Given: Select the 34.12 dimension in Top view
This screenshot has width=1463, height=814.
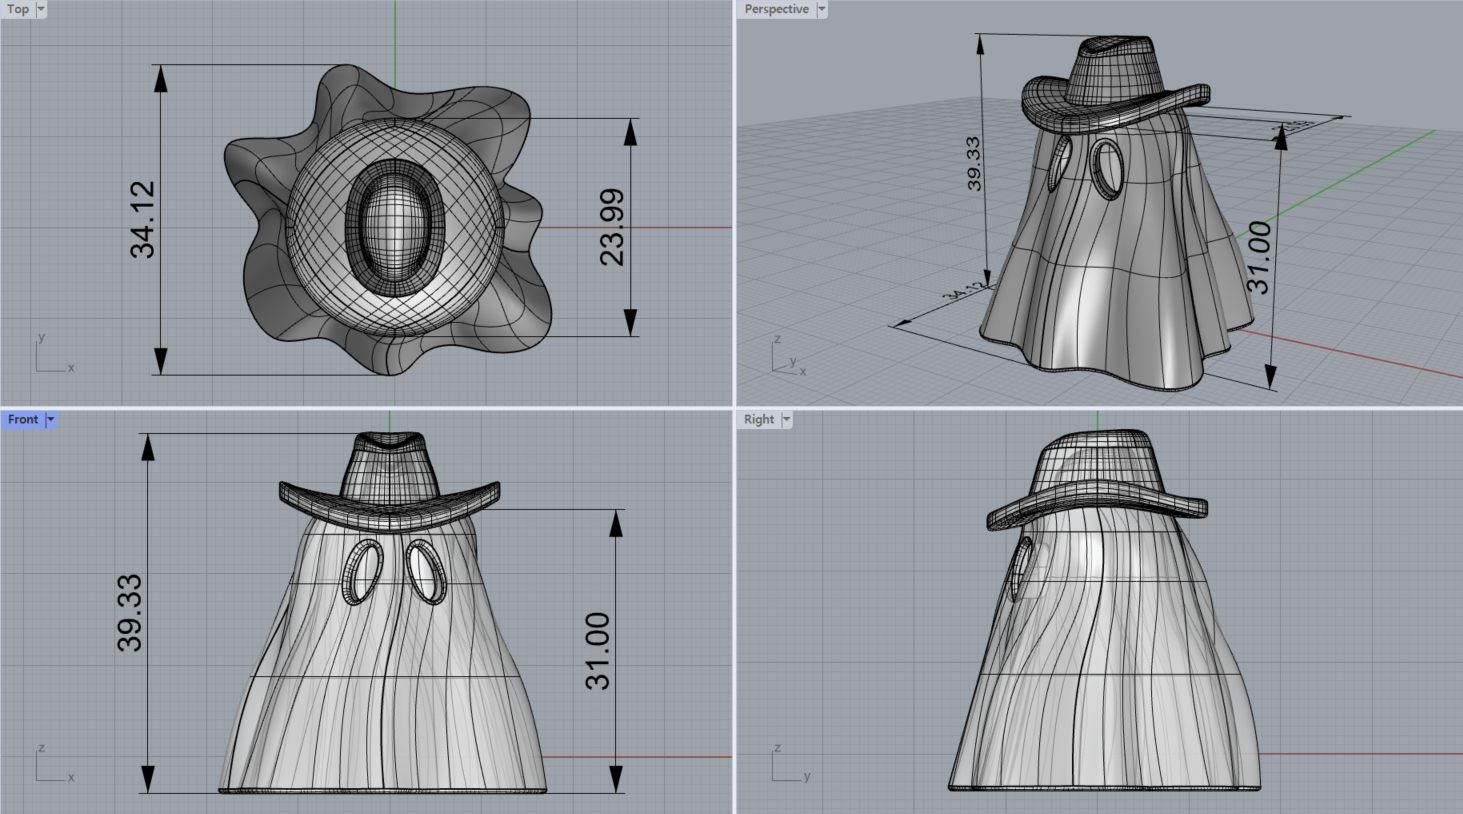Looking at the screenshot, I should [x=143, y=219].
